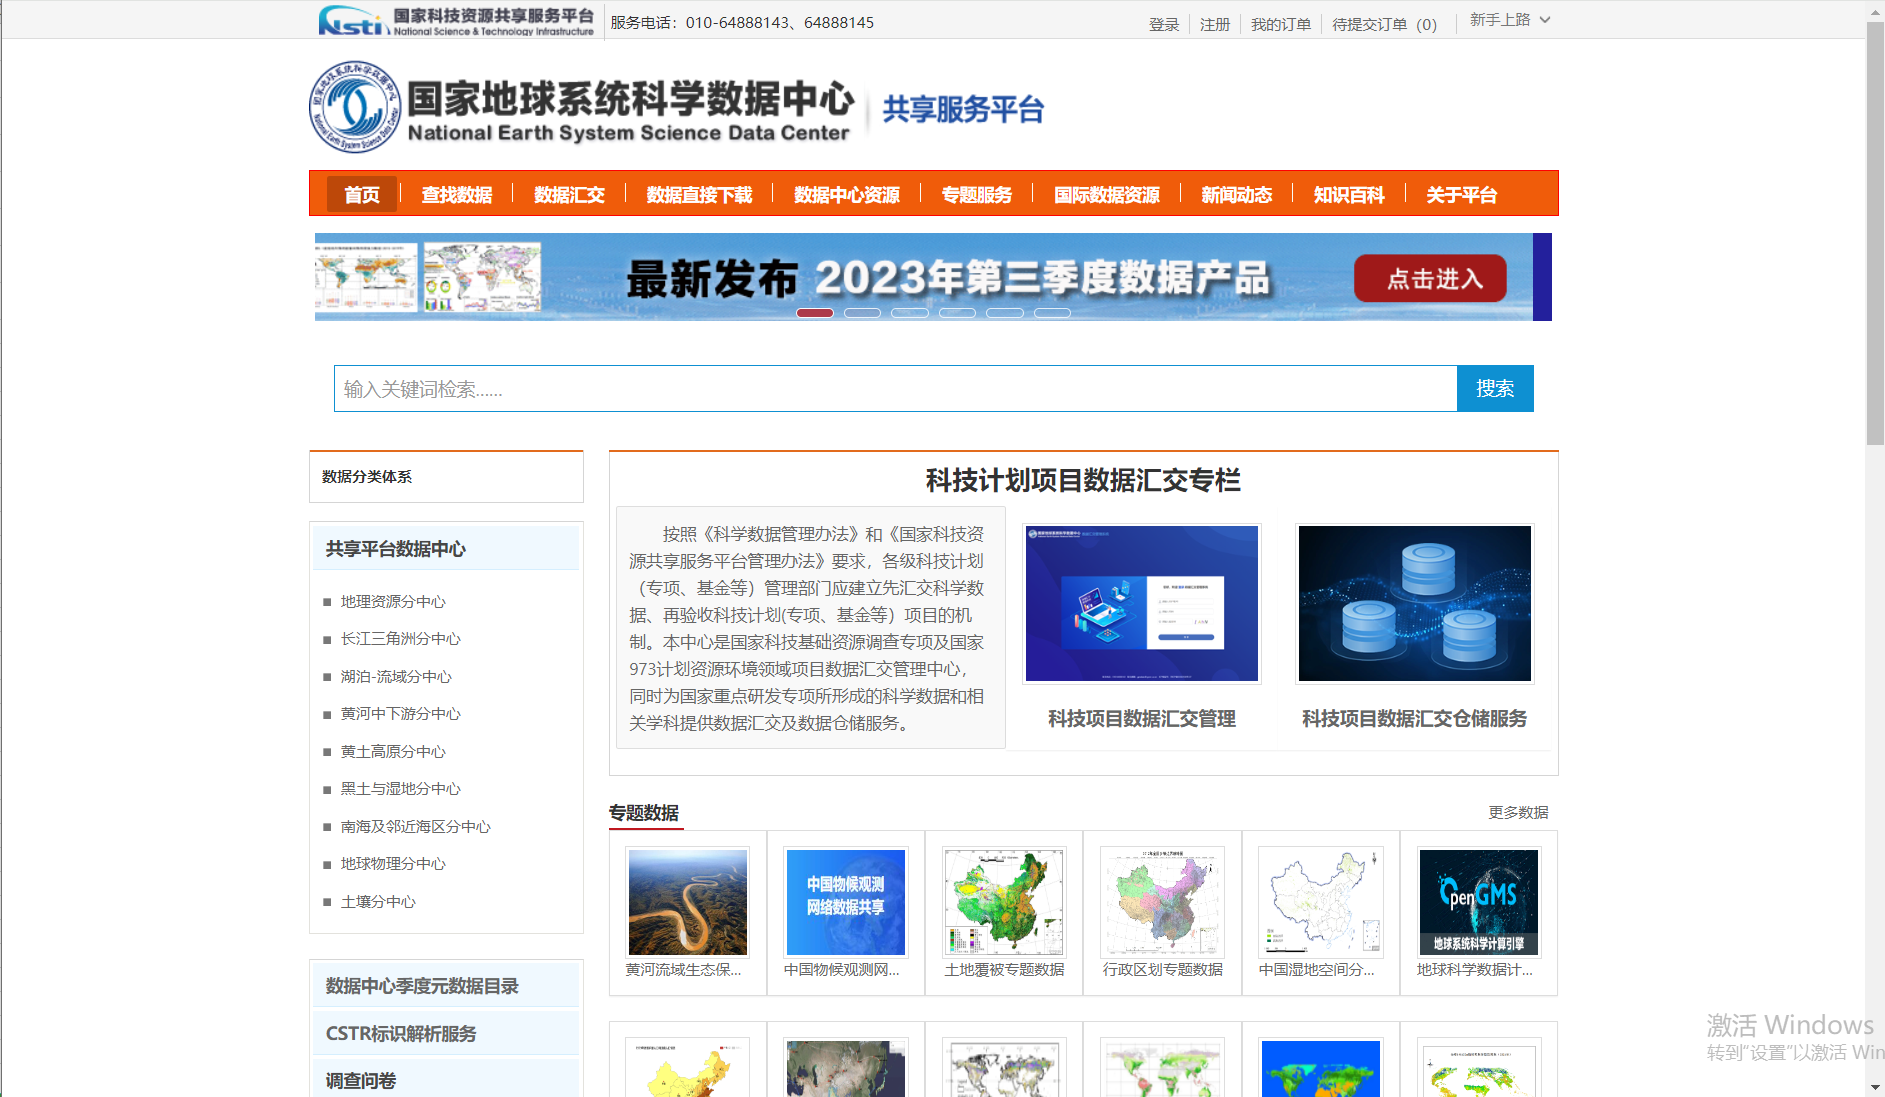
Task: Click the OpenGMS 地球科学数据计算 thumbnail
Action: [1477, 901]
